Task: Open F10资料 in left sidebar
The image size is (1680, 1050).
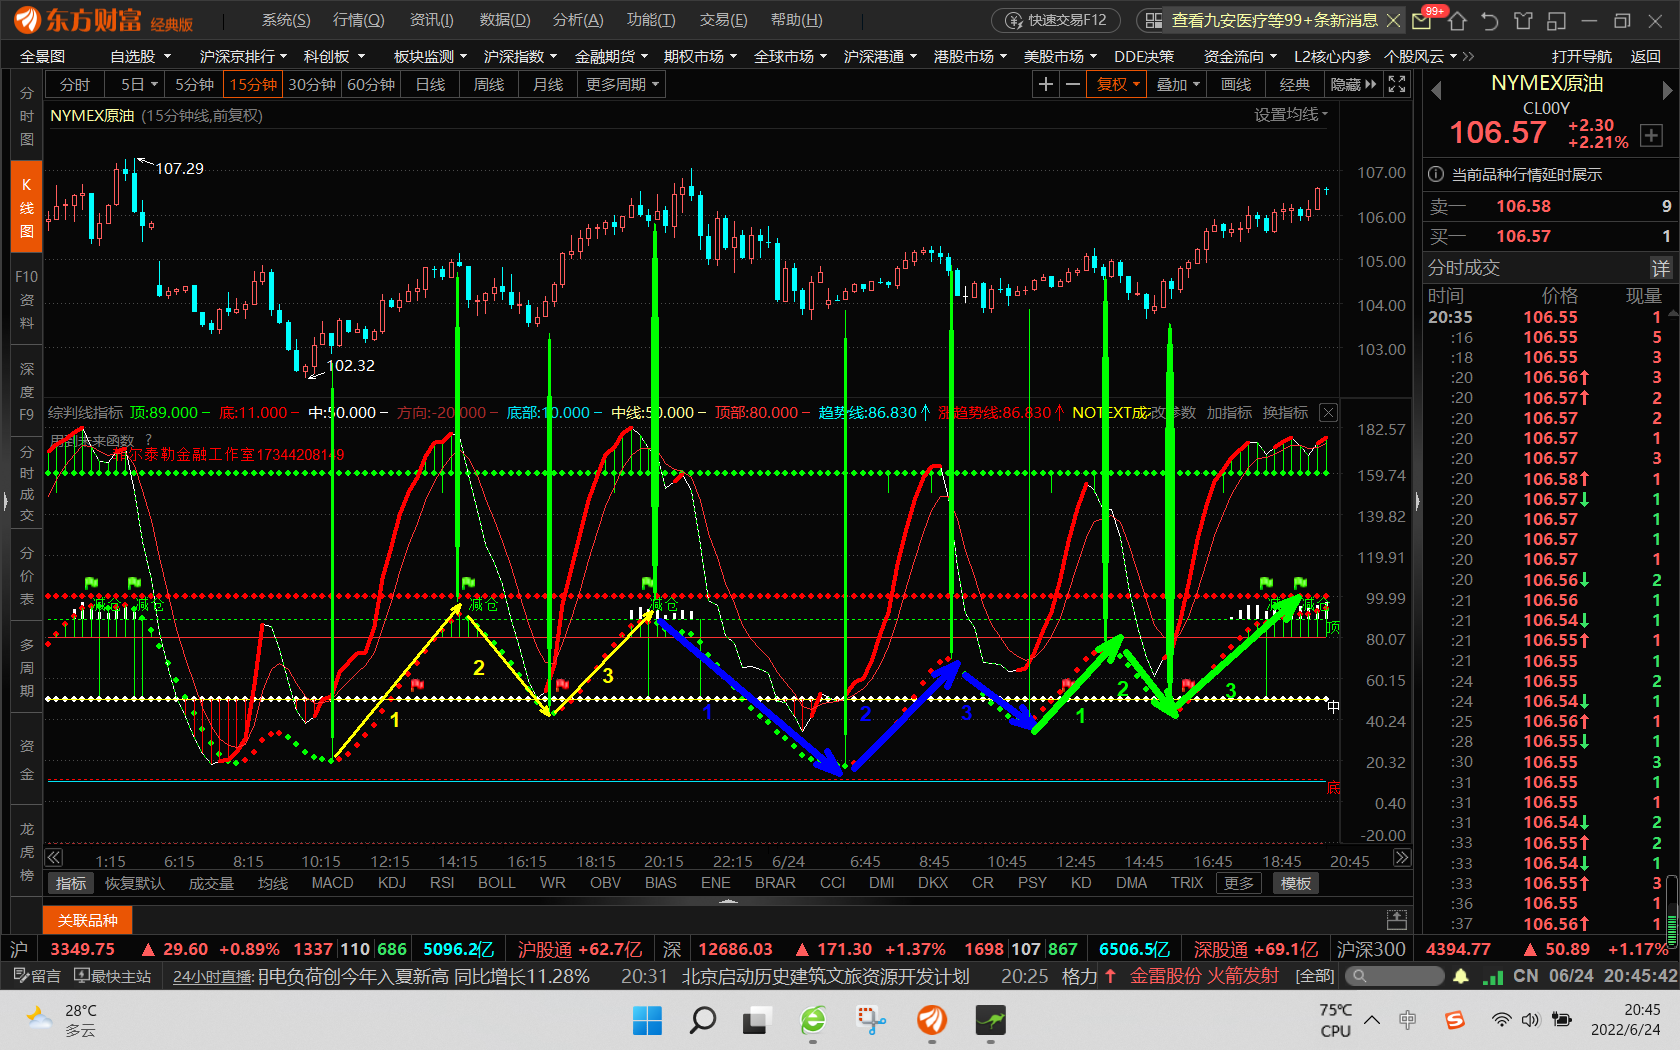Action: click(x=27, y=299)
